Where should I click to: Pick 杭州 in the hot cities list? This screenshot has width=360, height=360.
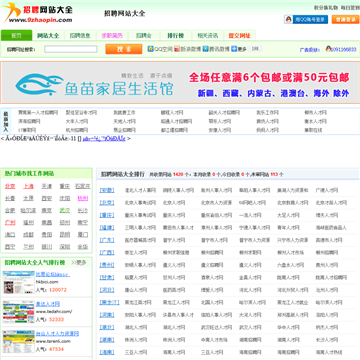83,198
